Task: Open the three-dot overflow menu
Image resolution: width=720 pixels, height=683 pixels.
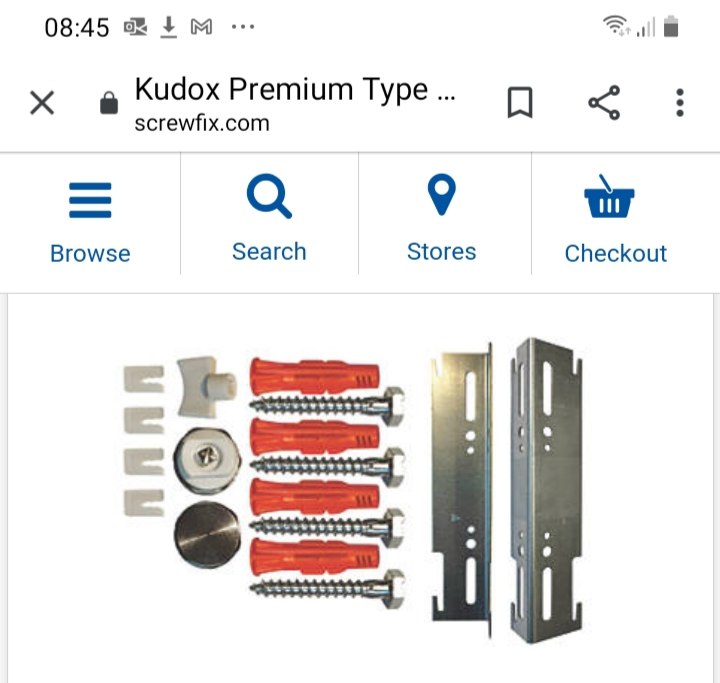Action: [x=680, y=102]
